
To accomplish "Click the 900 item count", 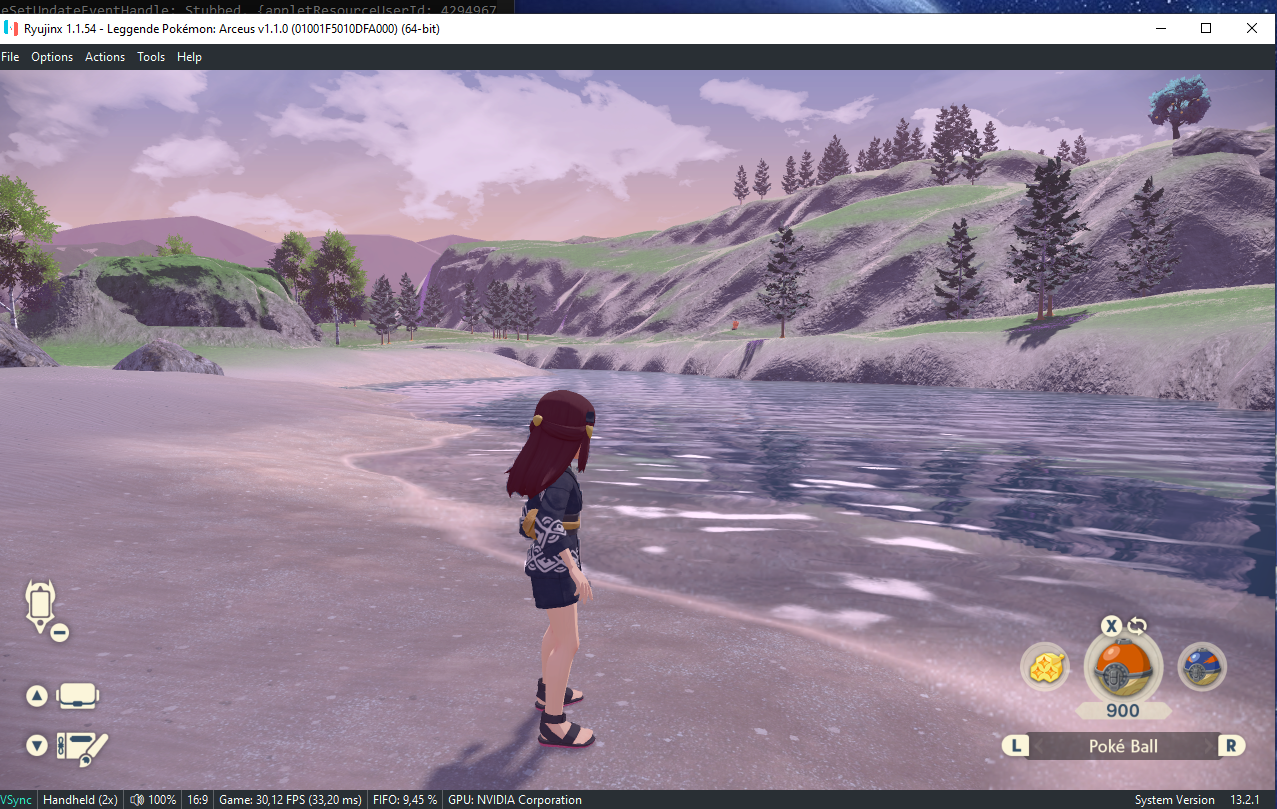I will tap(1123, 711).
